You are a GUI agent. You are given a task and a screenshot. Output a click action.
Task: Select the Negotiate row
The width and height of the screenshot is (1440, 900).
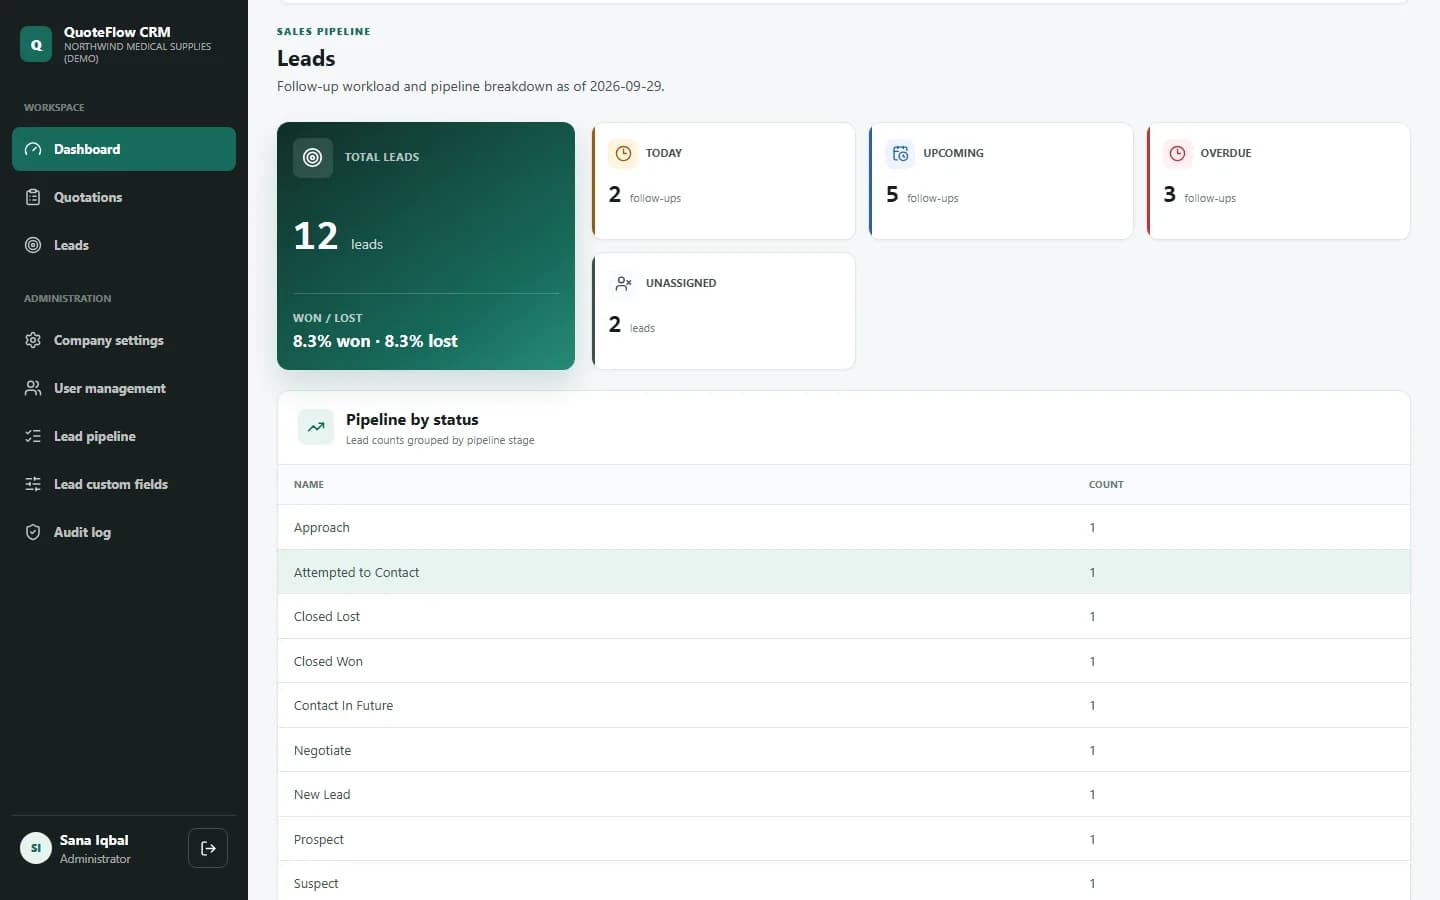click(844, 750)
